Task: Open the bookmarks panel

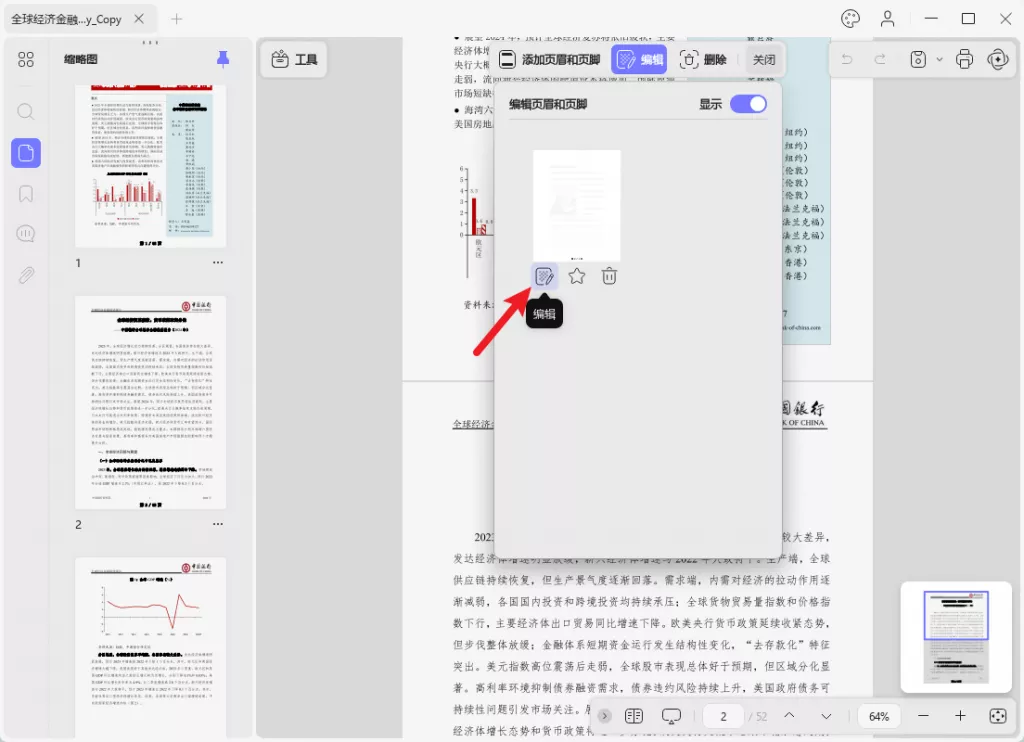Action: tap(26, 193)
